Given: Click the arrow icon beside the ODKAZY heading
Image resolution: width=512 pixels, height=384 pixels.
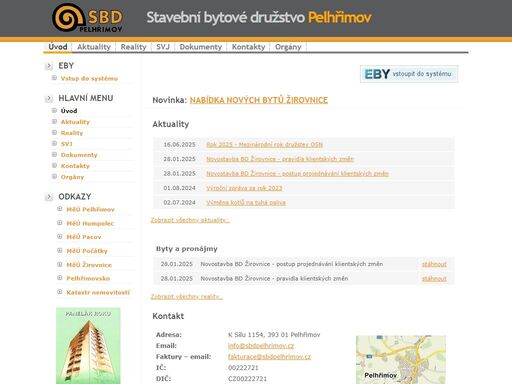Looking at the screenshot, I should (49, 197).
